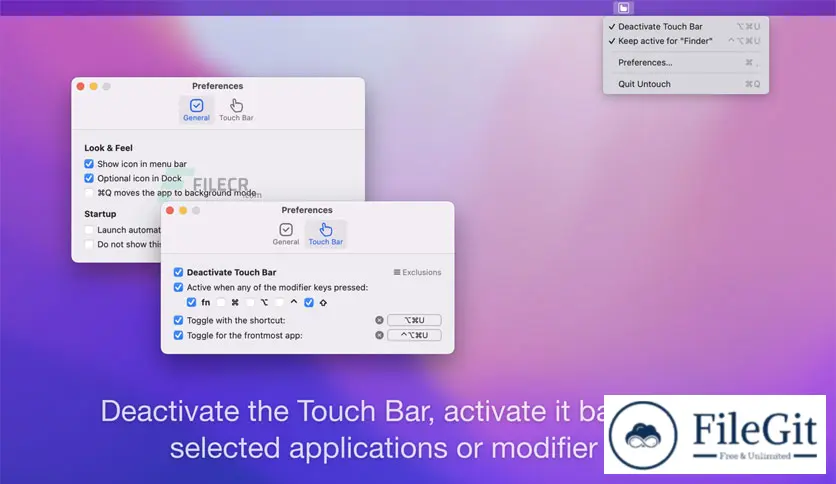This screenshot has height=484, width=836.
Task: Uncheck the fn modifier key checkbox
Action: [x=191, y=302]
